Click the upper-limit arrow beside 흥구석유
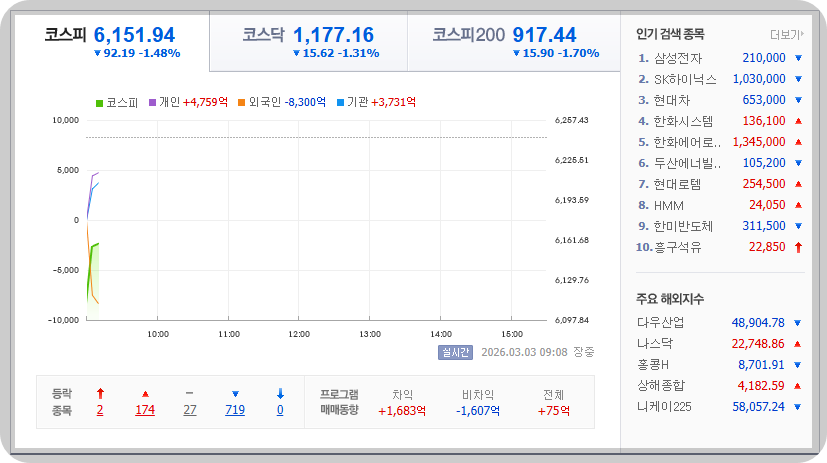This screenshot has width=827, height=463. (x=799, y=247)
